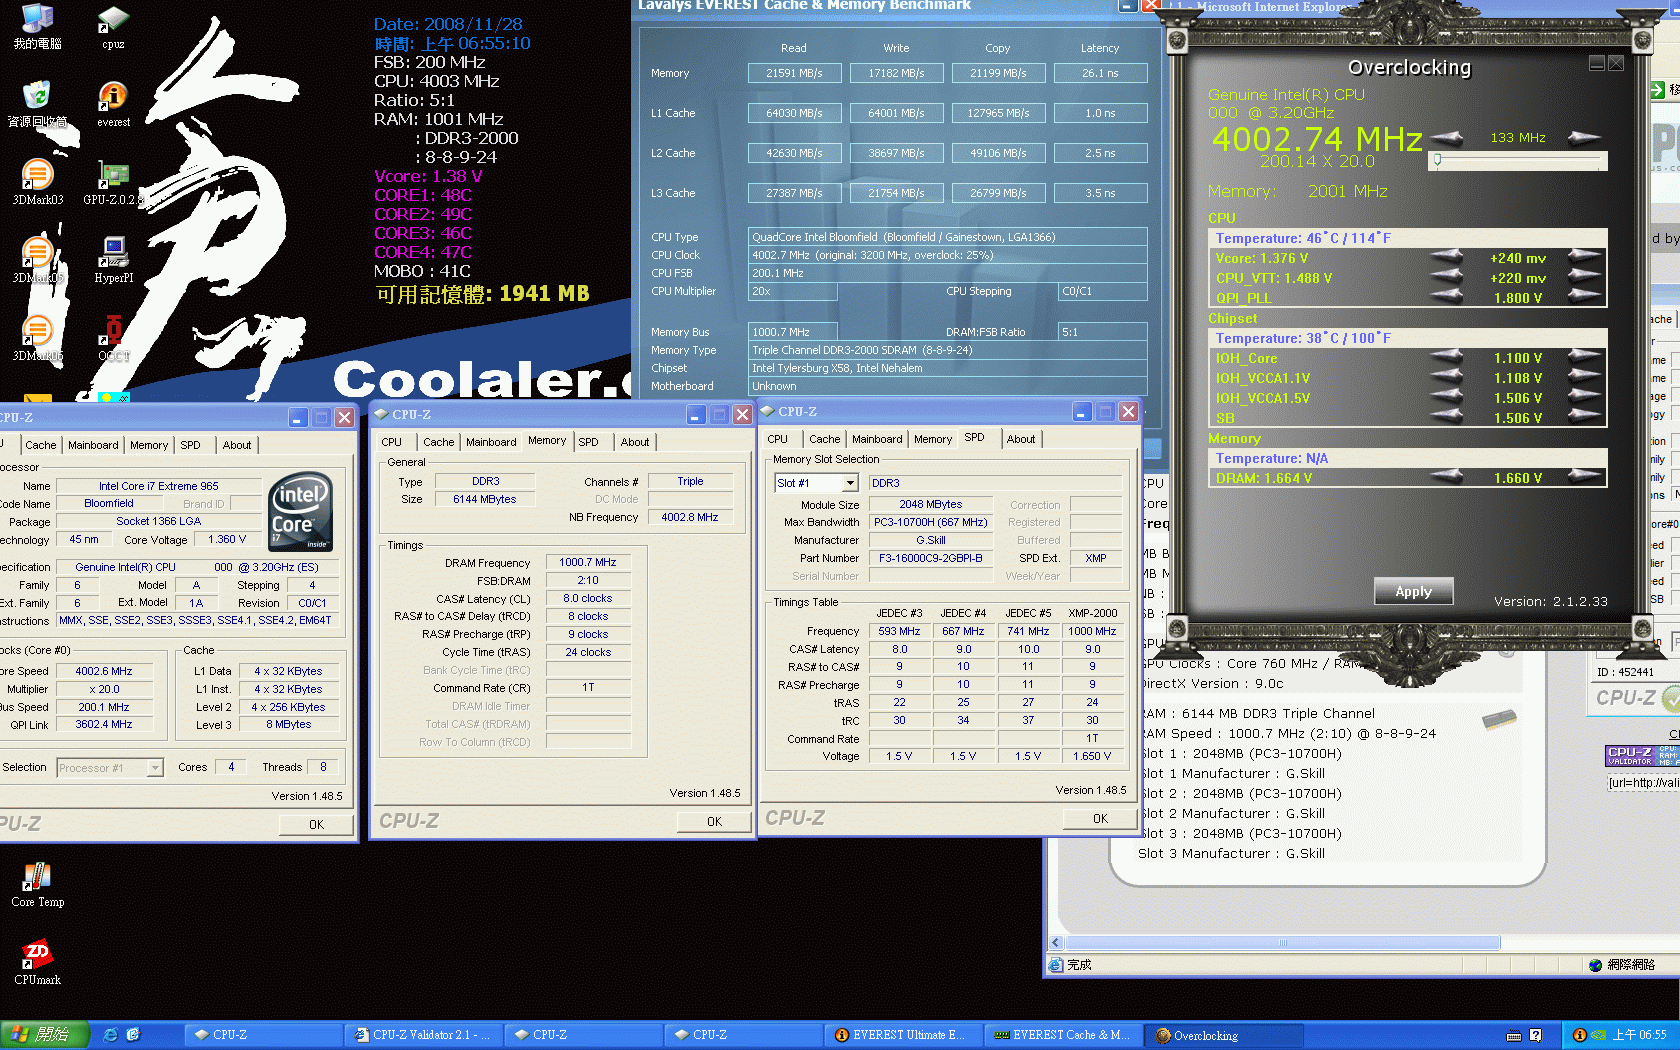Open Memory tab in the Core i7 CPU-Z window
1680x1050 pixels.
tap(149, 445)
